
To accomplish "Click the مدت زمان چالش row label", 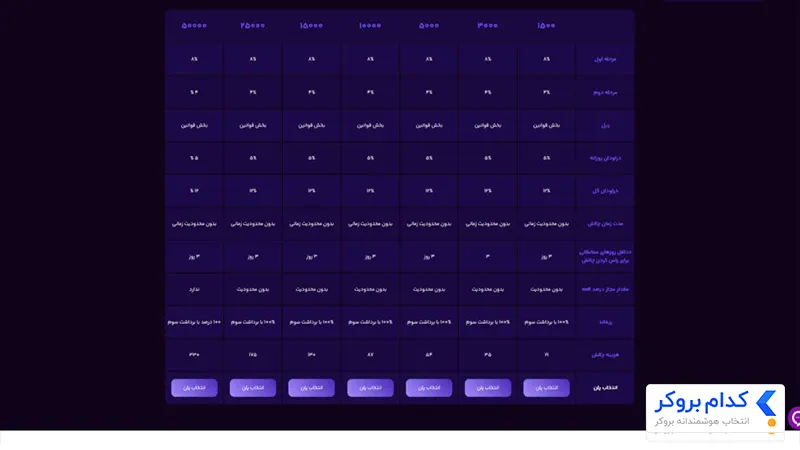I will tap(605, 224).
